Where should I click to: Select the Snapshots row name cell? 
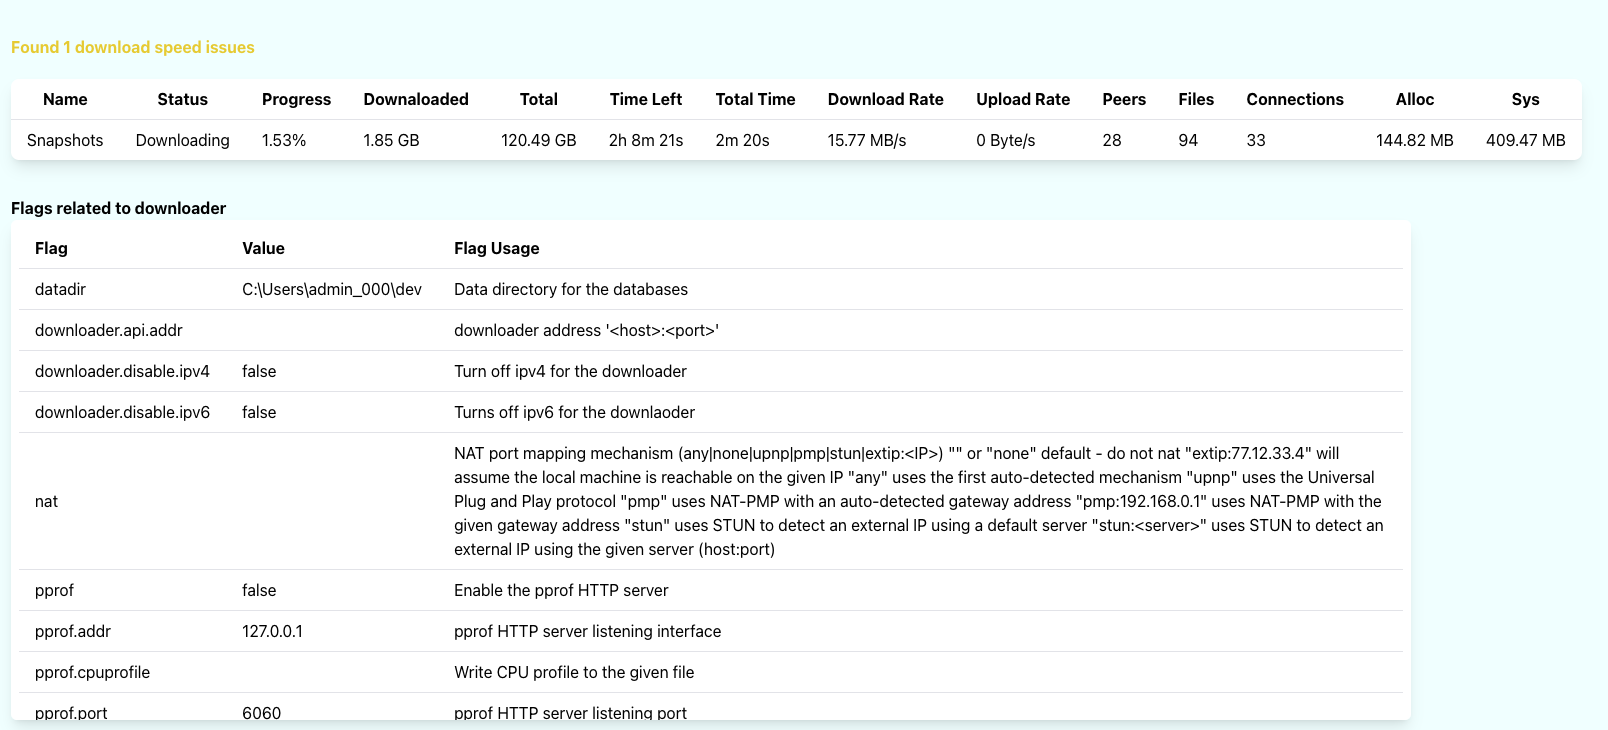coord(65,140)
